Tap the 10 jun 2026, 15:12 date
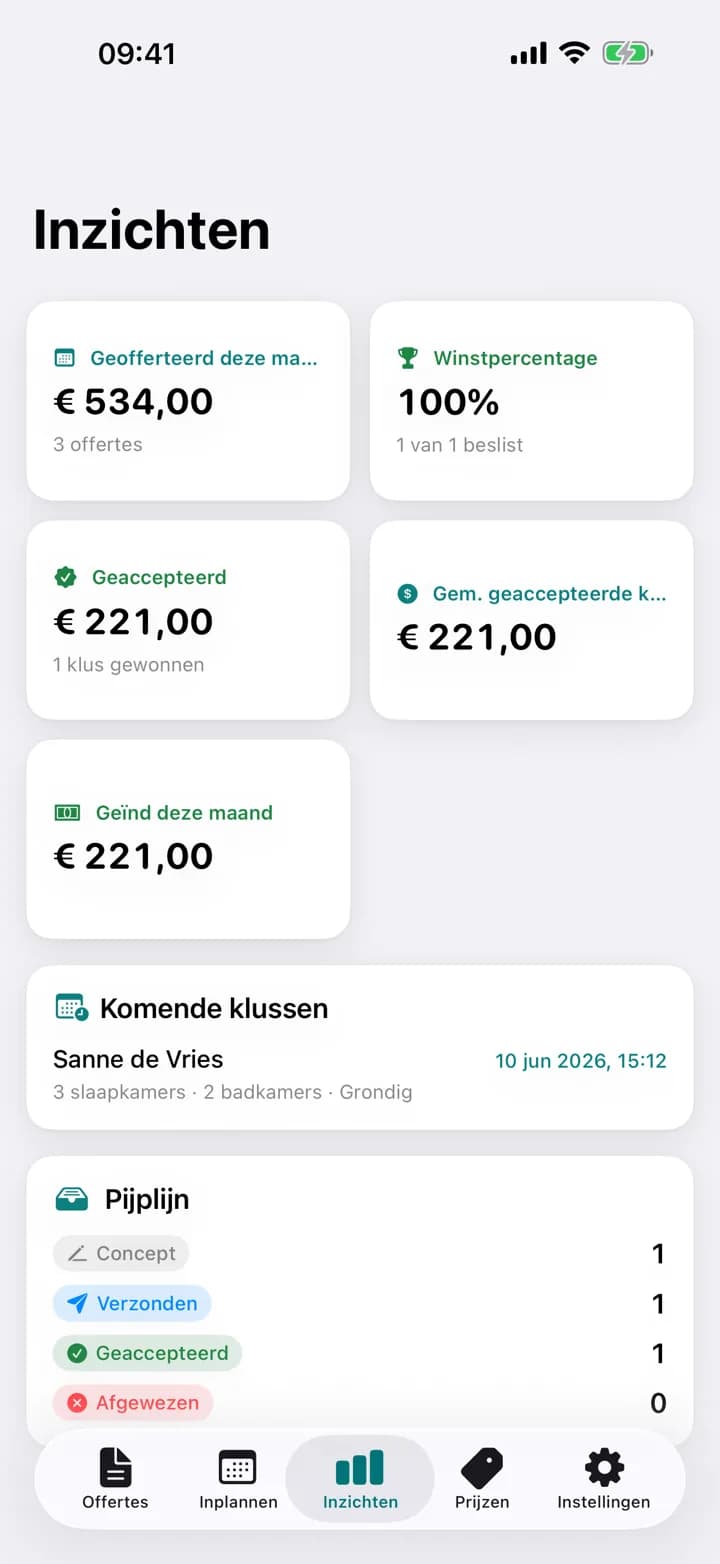Viewport: 720px width, 1564px height. click(x=581, y=1061)
